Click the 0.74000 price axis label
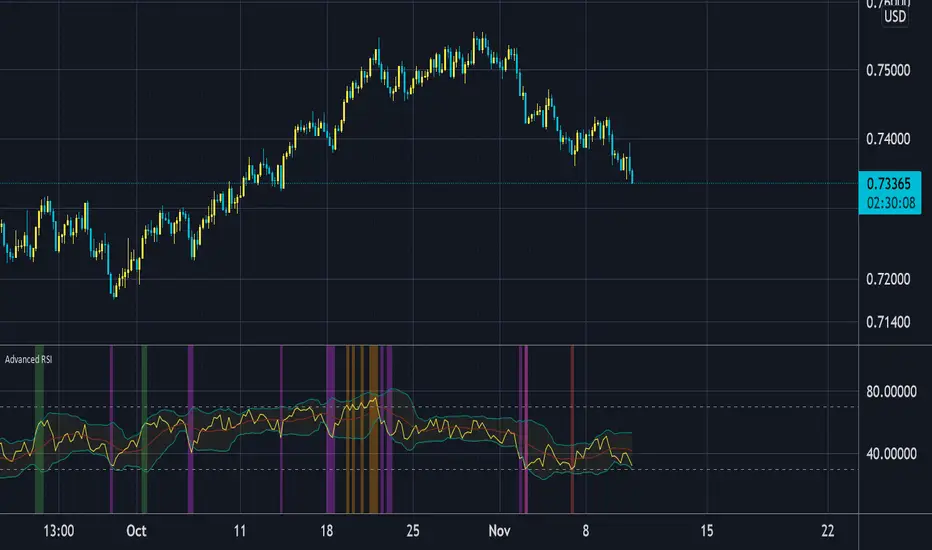 click(888, 139)
